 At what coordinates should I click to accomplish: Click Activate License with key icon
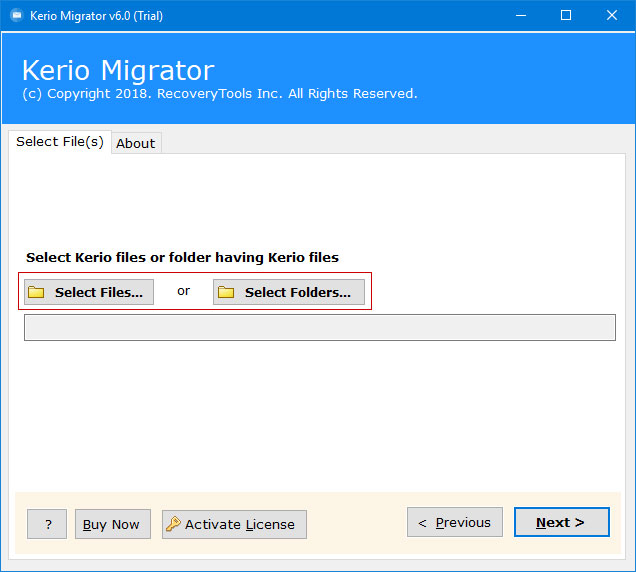click(234, 524)
